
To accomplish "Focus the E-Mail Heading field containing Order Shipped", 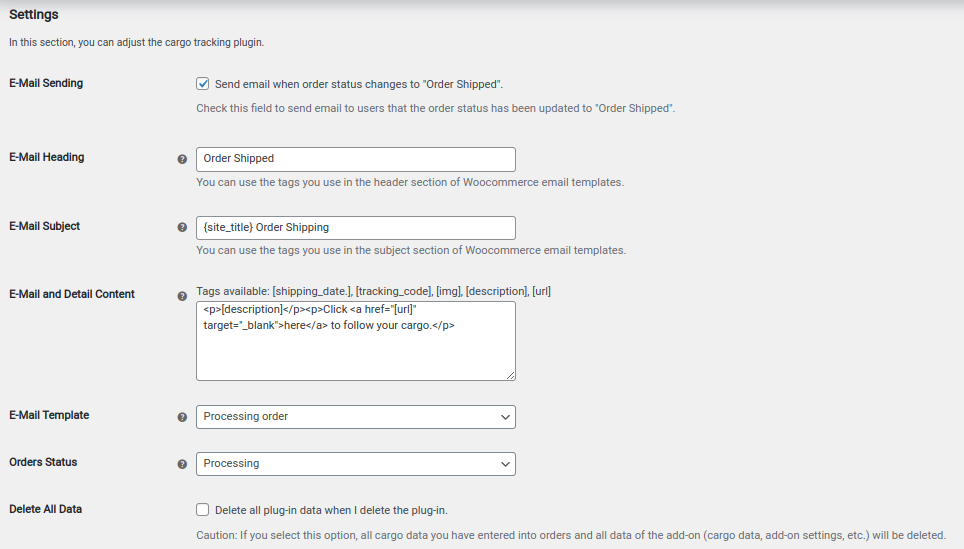I will 356,159.
